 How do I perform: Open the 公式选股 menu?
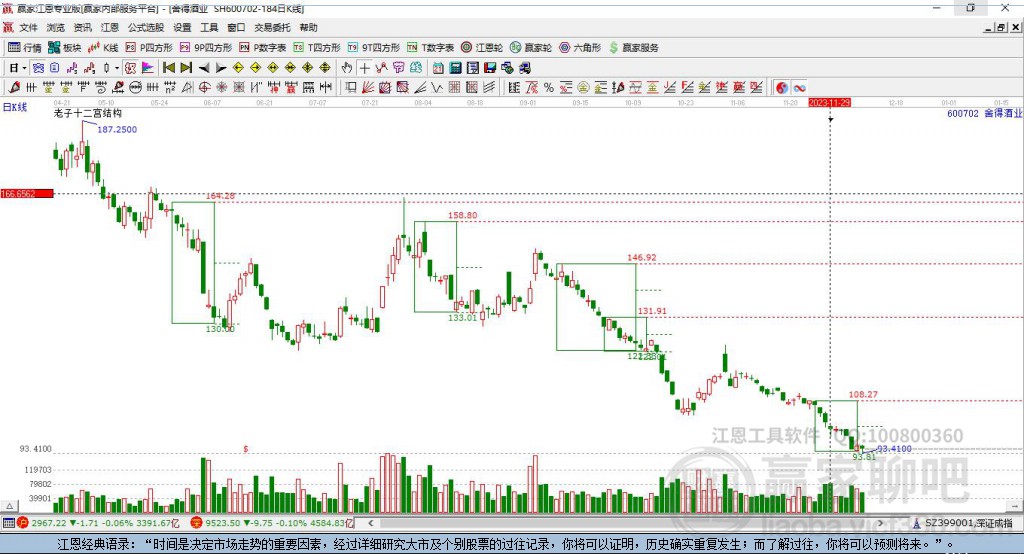click(x=146, y=27)
